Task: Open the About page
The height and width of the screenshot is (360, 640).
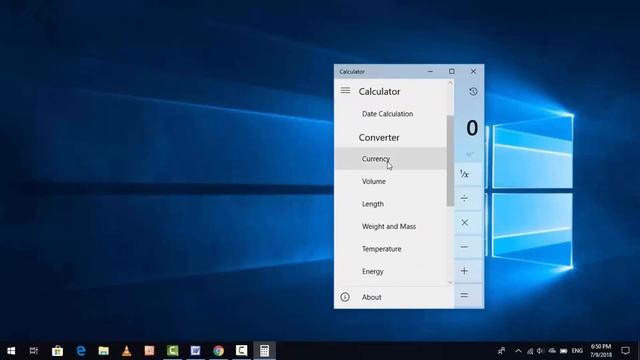Action: 394,297
